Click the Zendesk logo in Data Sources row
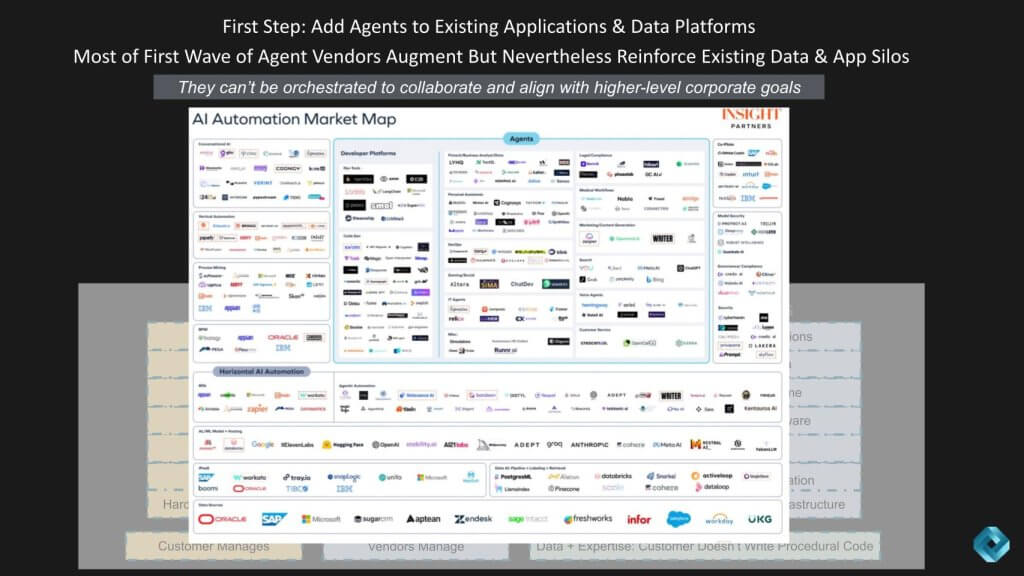 (473, 519)
